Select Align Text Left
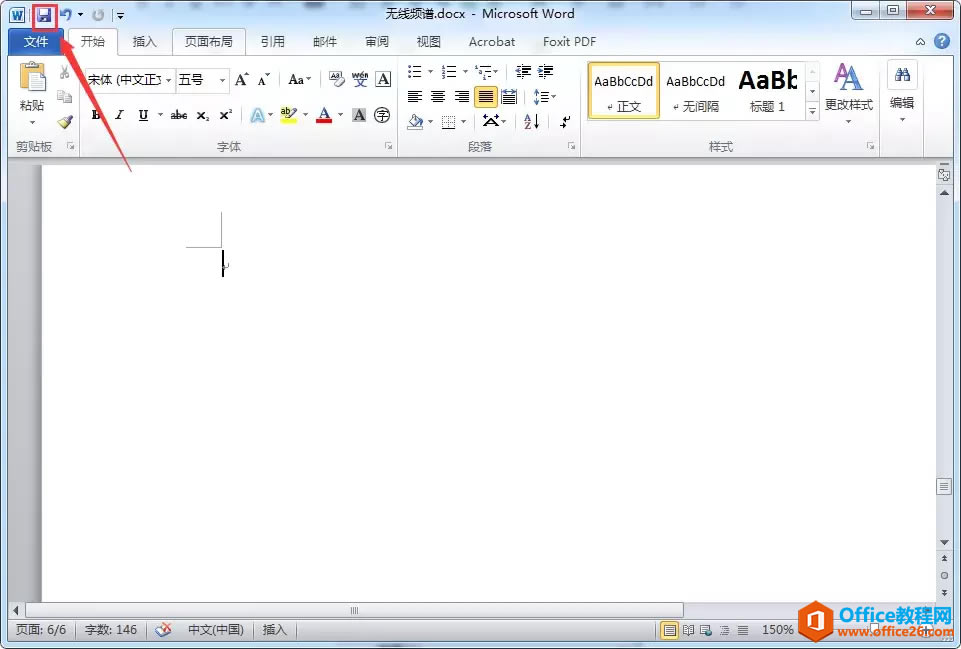The height and width of the screenshot is (649, 961). pyautogui.click(x=415, y=97)
